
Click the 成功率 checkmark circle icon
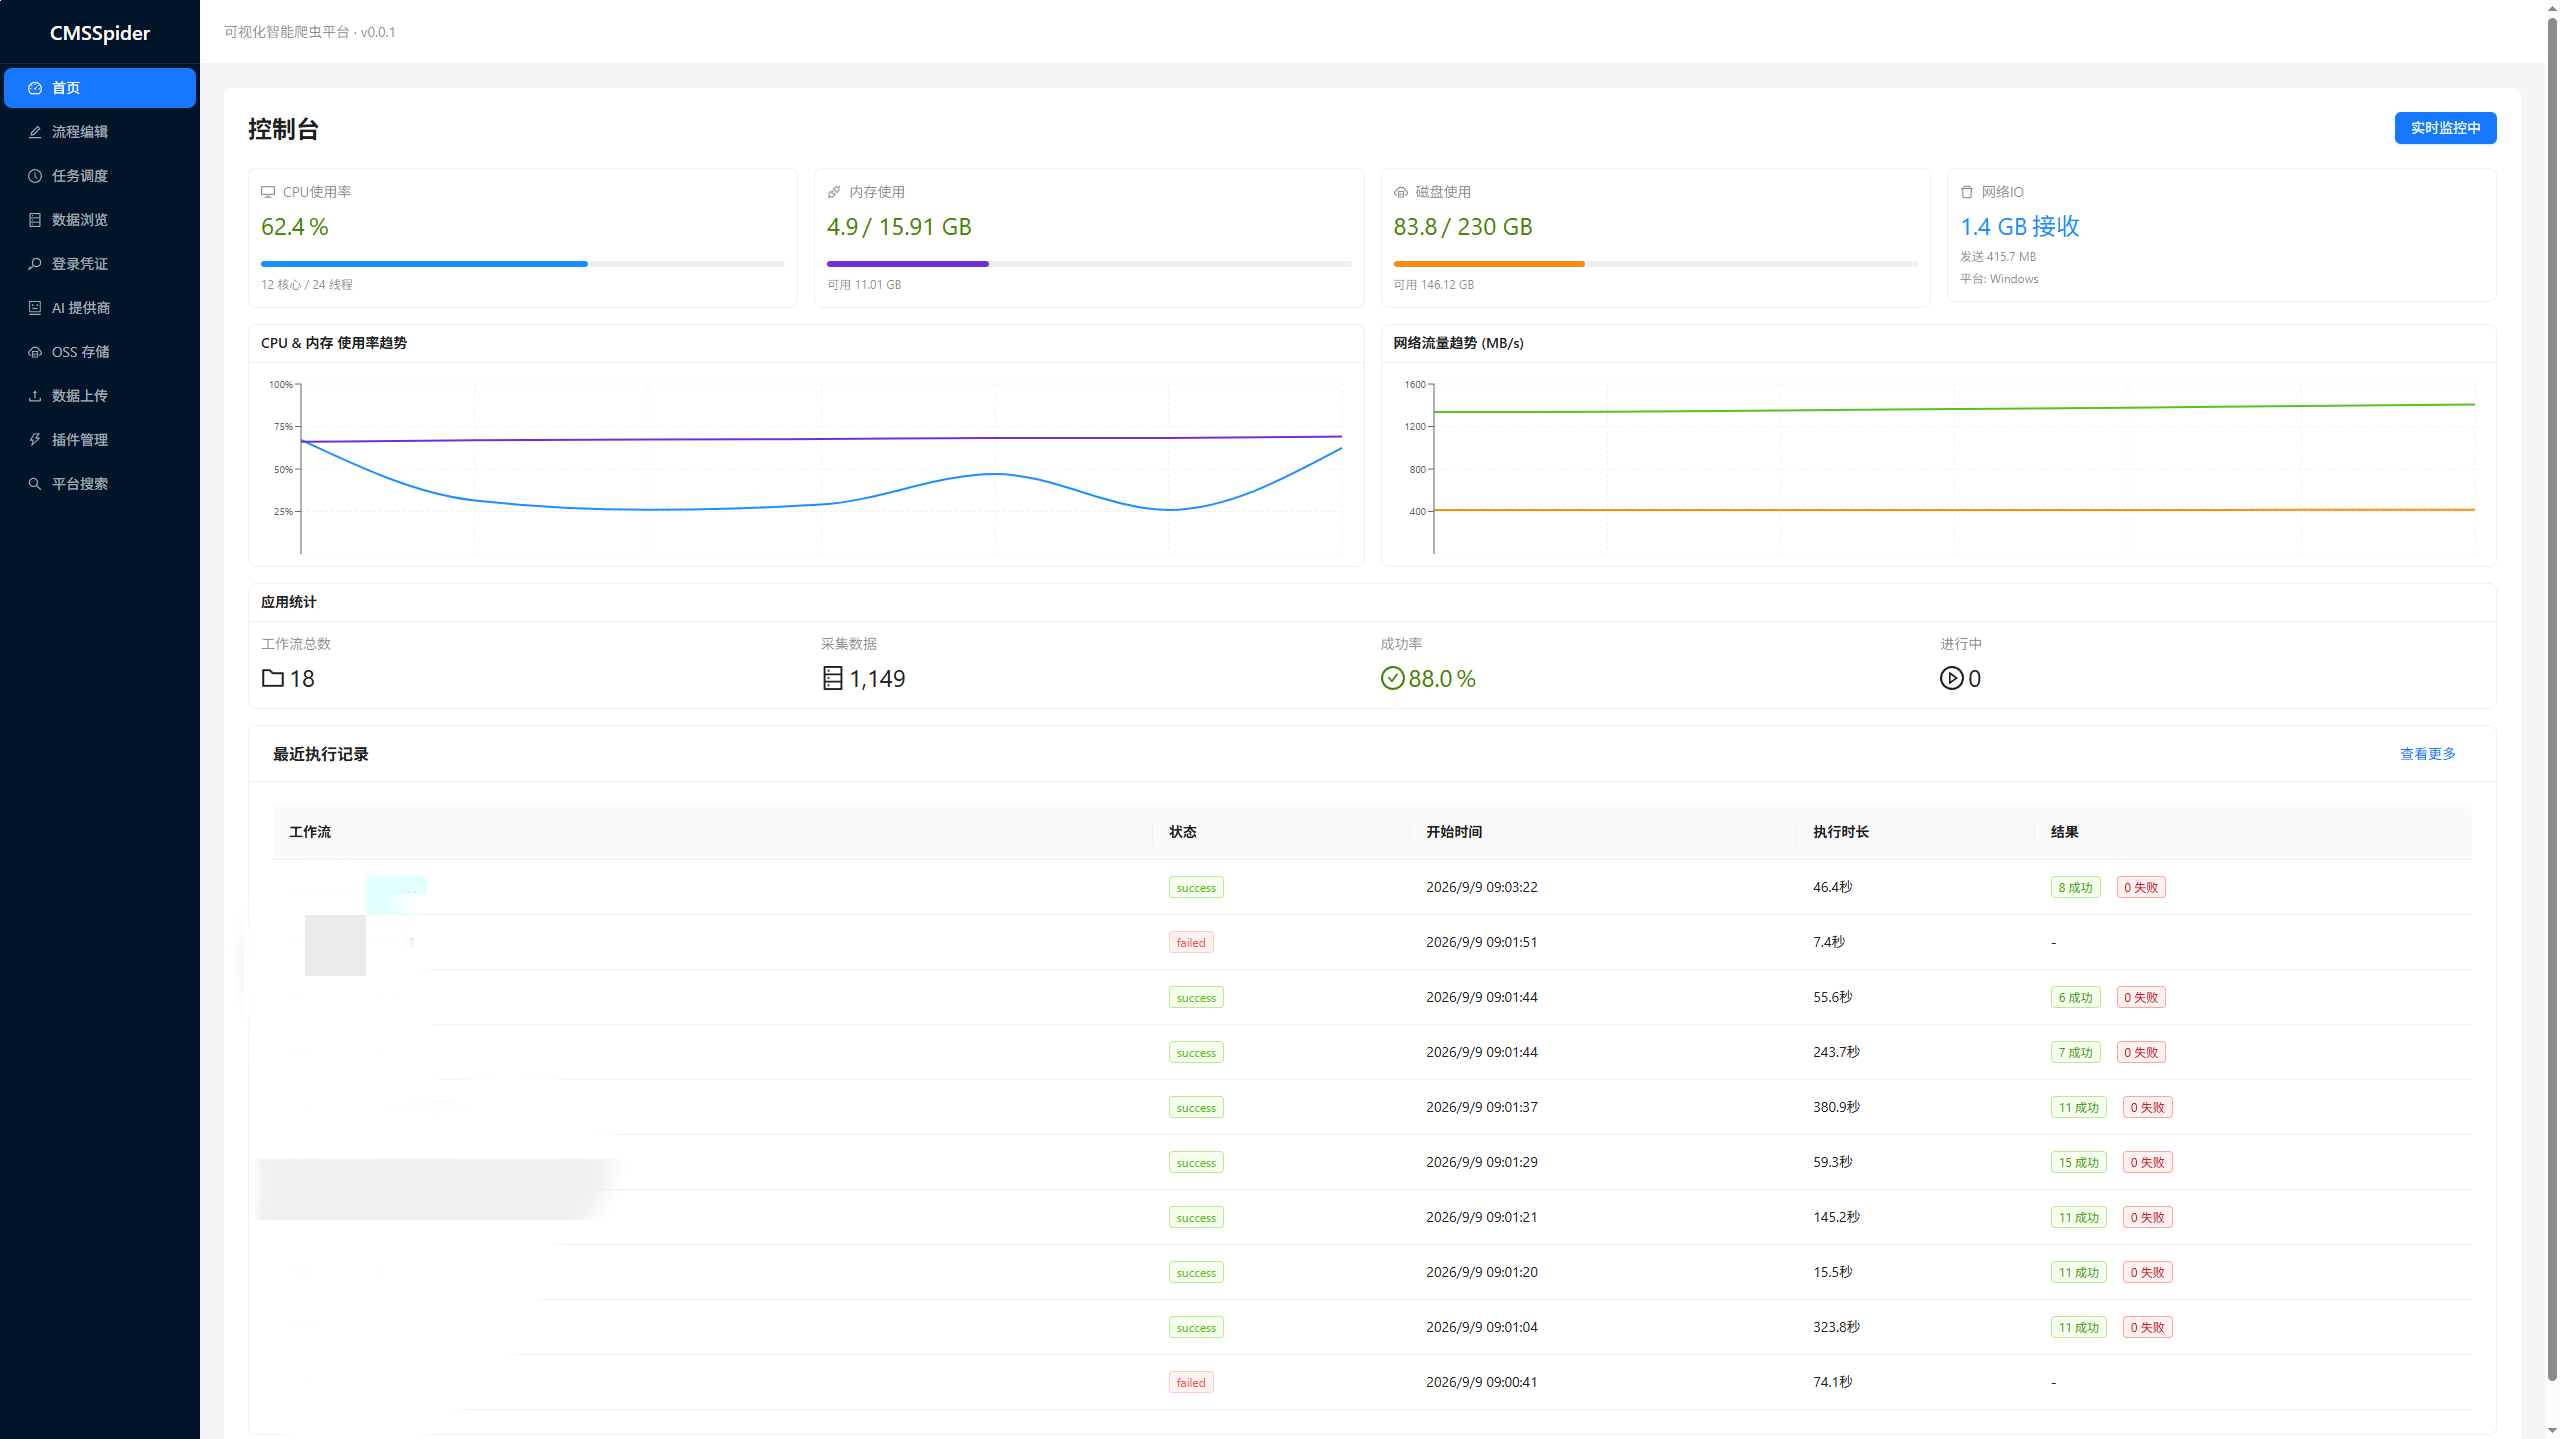point(1392,678)
